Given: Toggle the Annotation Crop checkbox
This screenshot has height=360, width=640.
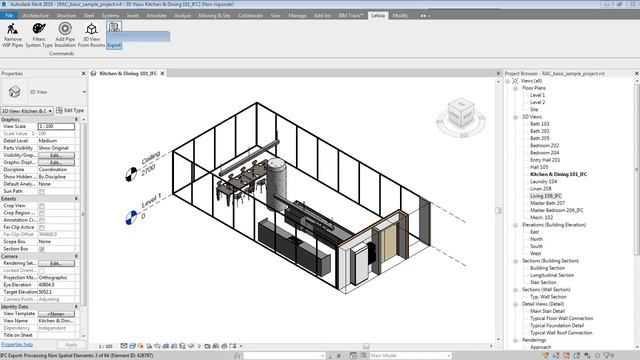Looking at the screenshot, I should [x=42, y=220].
